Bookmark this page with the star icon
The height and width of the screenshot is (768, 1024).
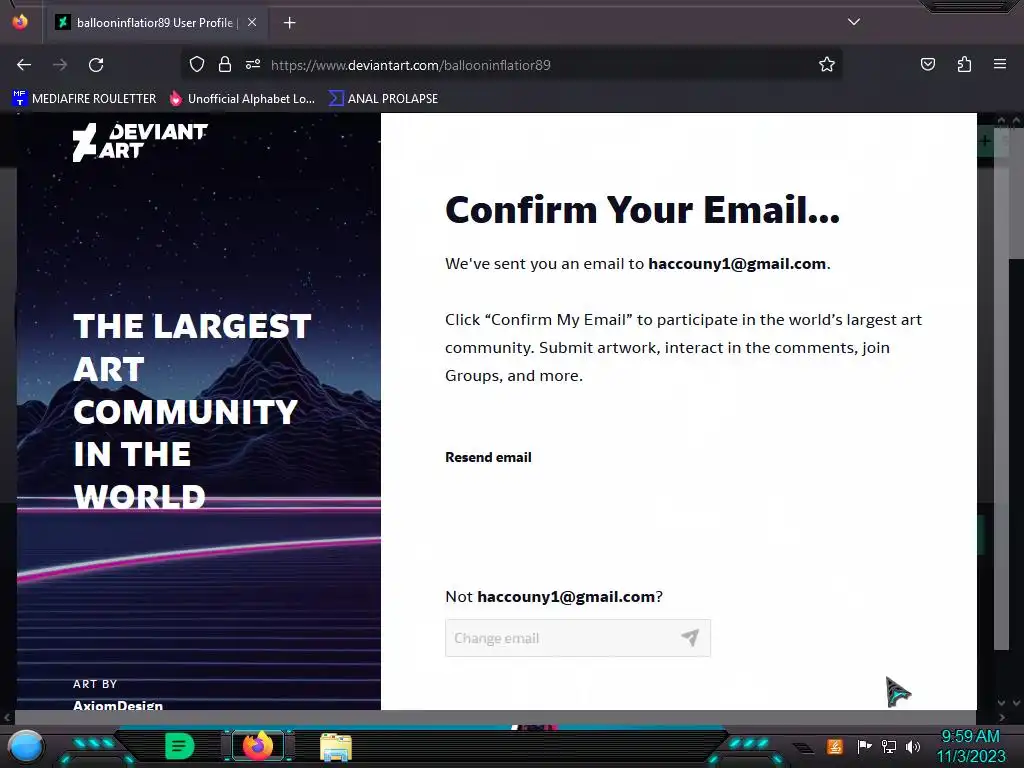[x=827, y=65]
